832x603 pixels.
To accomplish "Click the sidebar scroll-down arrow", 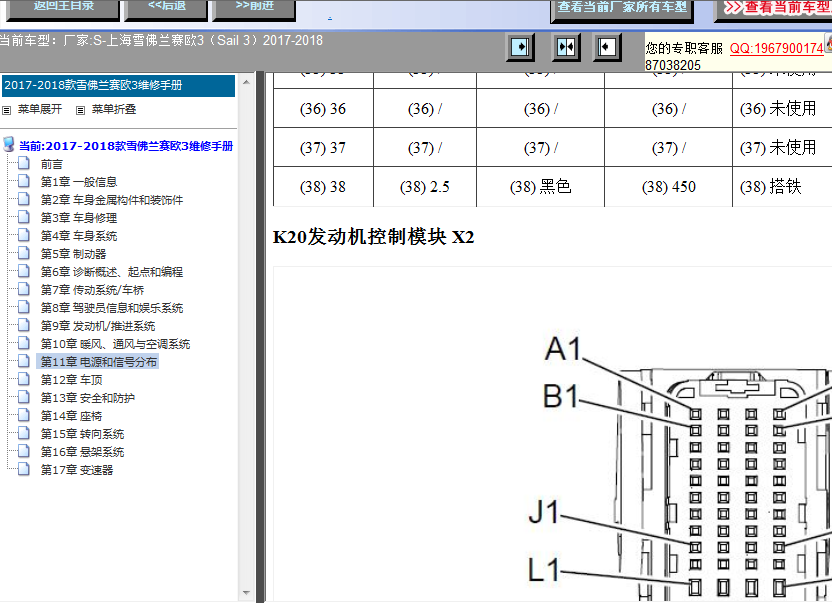I will click(x=246, y=592).
